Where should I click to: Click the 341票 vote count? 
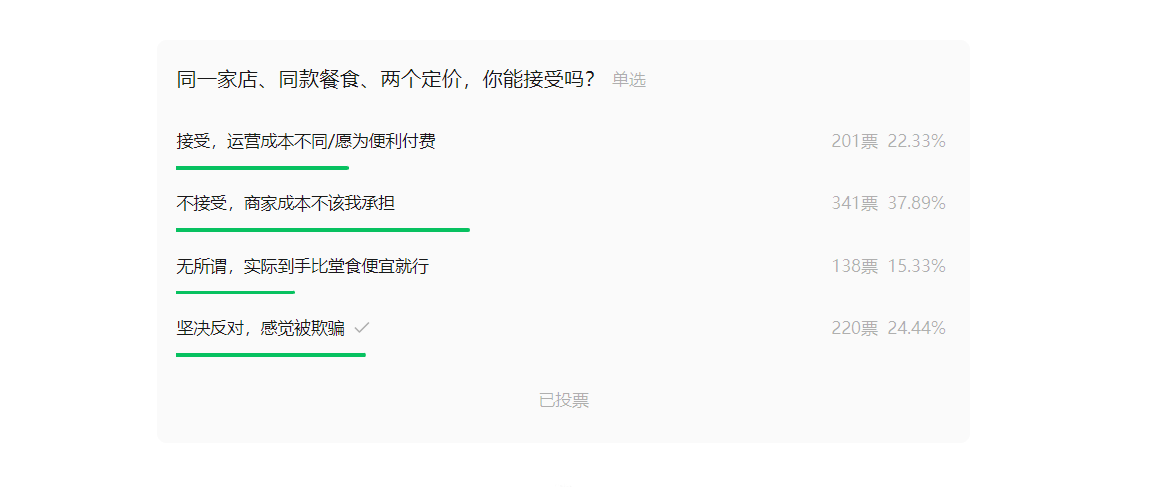854,204
